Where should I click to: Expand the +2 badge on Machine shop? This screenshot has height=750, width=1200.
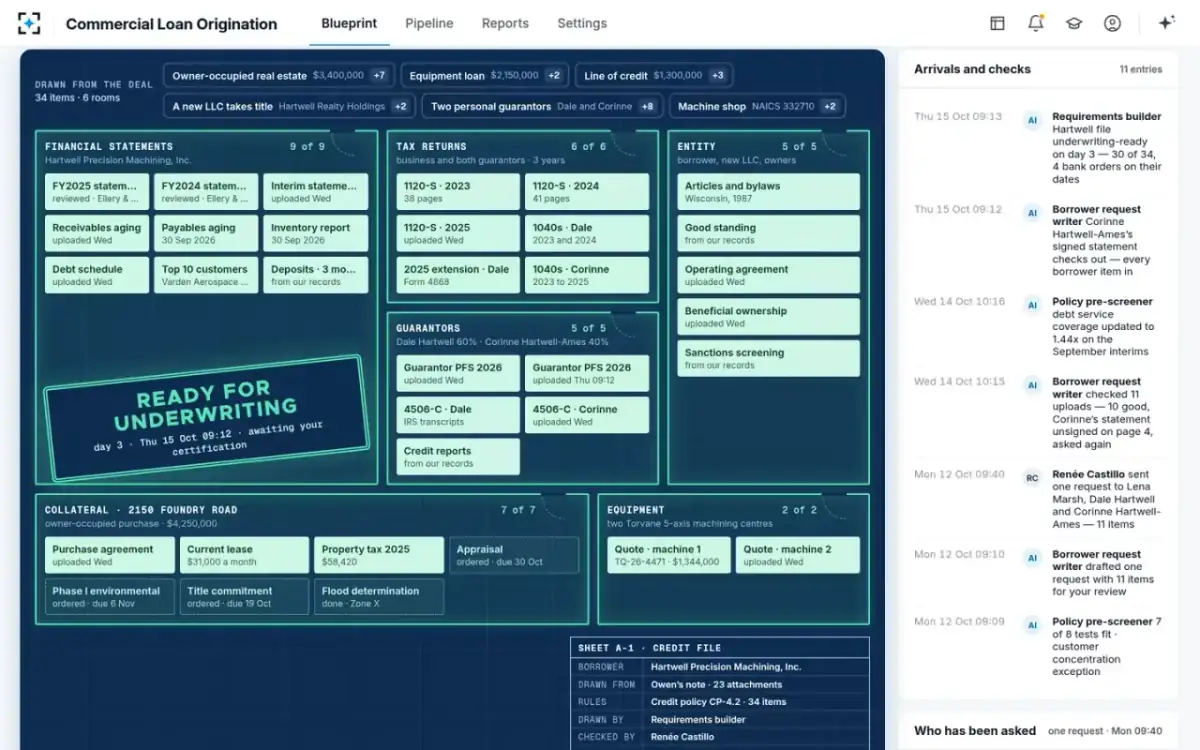point(830,106)
